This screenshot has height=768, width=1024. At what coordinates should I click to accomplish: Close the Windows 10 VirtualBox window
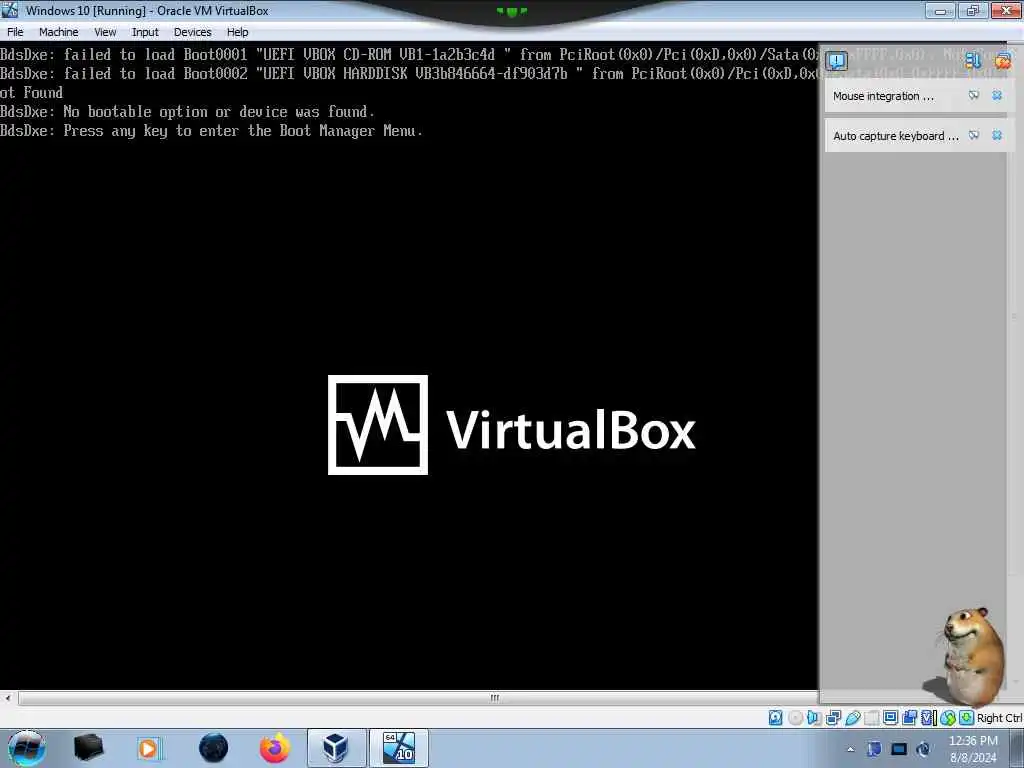[x=1006, y=10]
